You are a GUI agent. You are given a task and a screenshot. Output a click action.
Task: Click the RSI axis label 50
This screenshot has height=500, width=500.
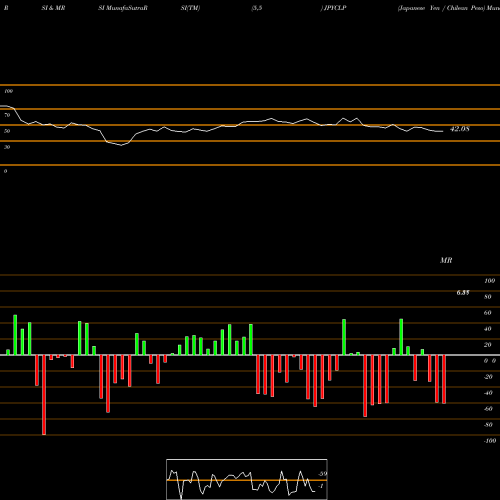click(7, 131)
